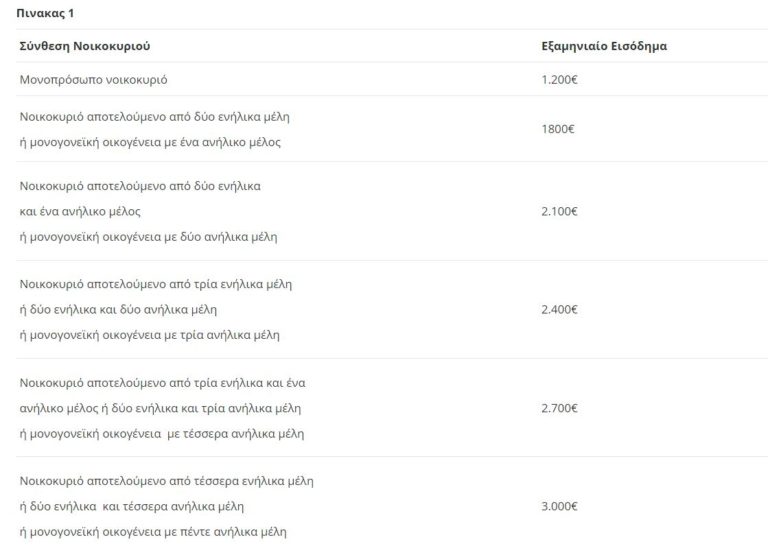This screenshot has height=546, width=768.
Task: Click the 2.100€ income value
Action: point(558,211)
